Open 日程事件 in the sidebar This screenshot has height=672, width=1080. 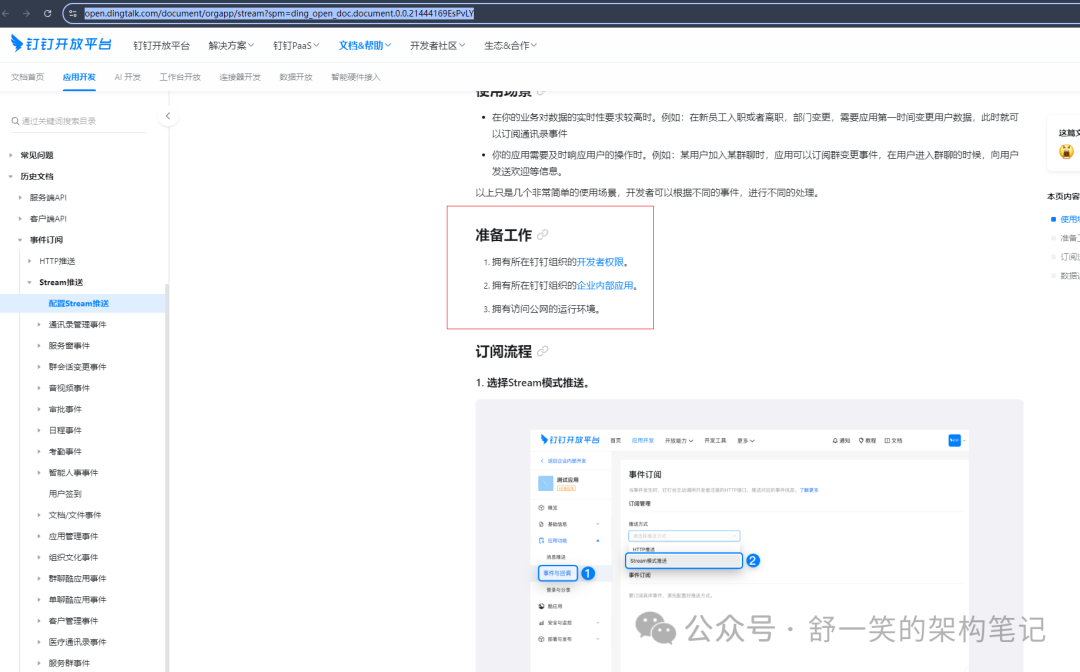coord(65,430)
